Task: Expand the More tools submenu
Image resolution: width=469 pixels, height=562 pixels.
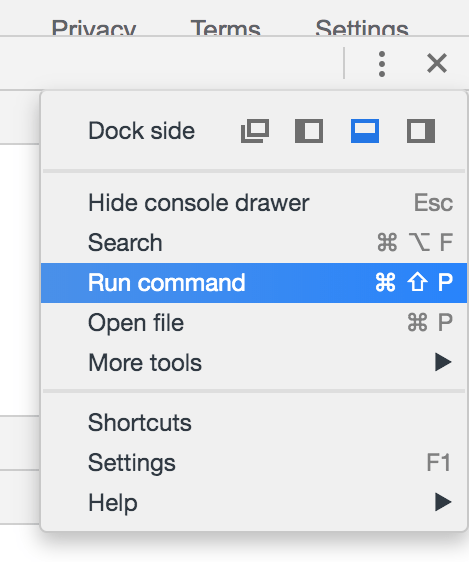Action: pos(254,362)
